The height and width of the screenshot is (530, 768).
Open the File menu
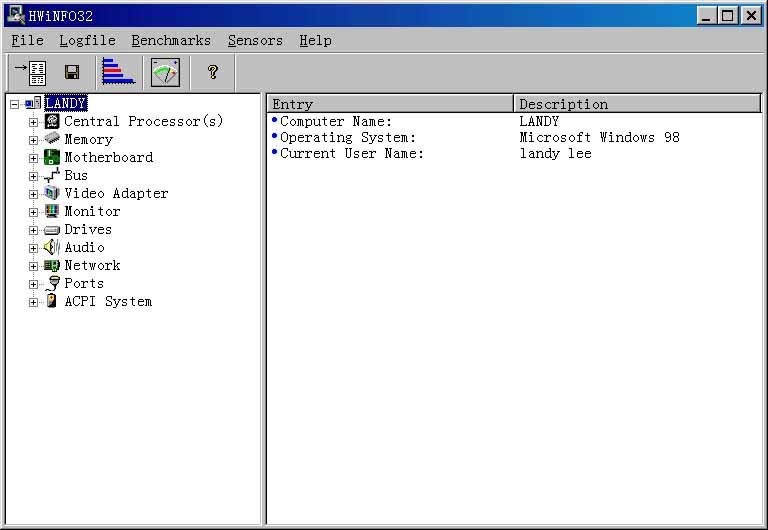tap(27, 40)
